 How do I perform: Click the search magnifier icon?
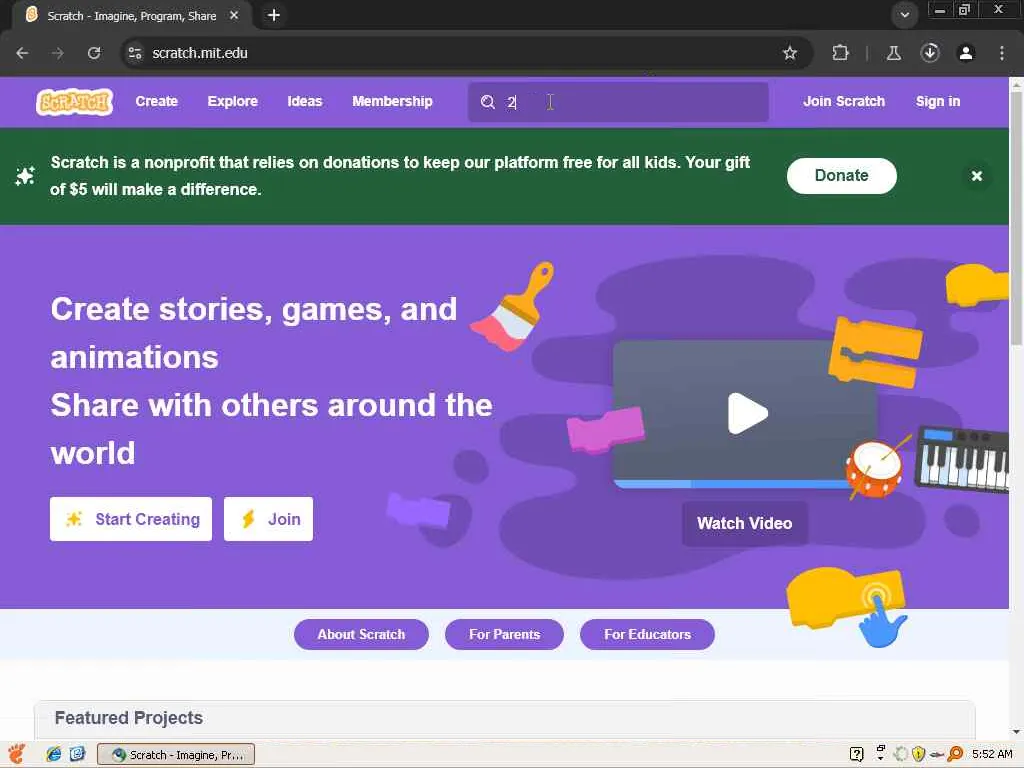[488, 102]
